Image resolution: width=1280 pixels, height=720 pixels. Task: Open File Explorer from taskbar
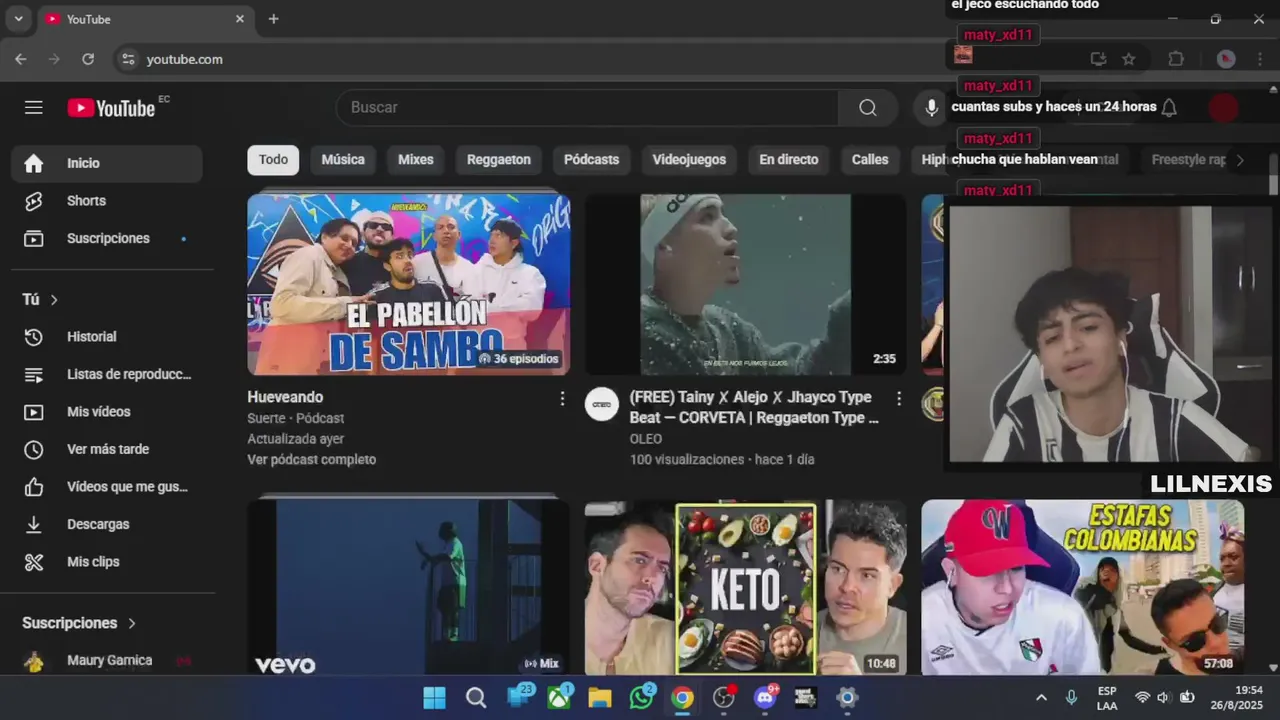coord(599,698)
